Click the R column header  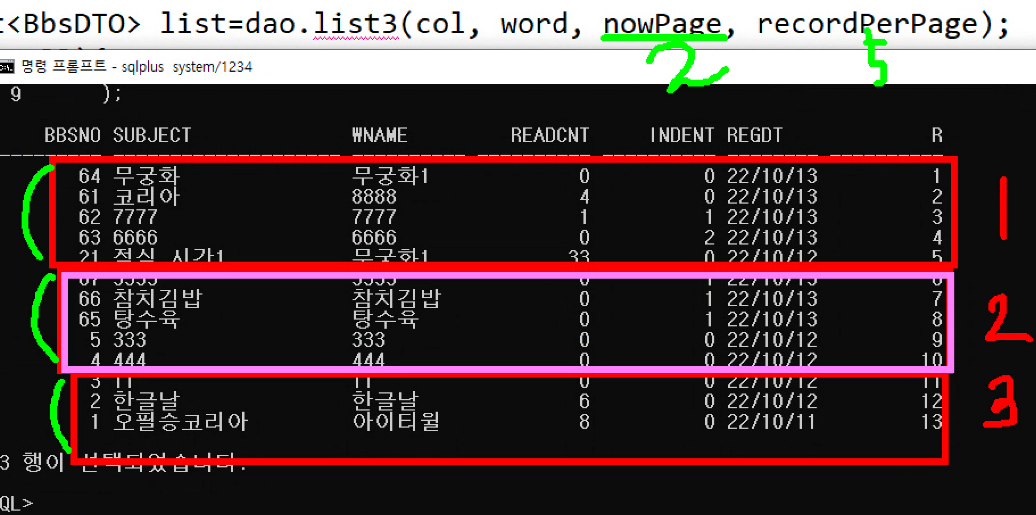point(937,135)
